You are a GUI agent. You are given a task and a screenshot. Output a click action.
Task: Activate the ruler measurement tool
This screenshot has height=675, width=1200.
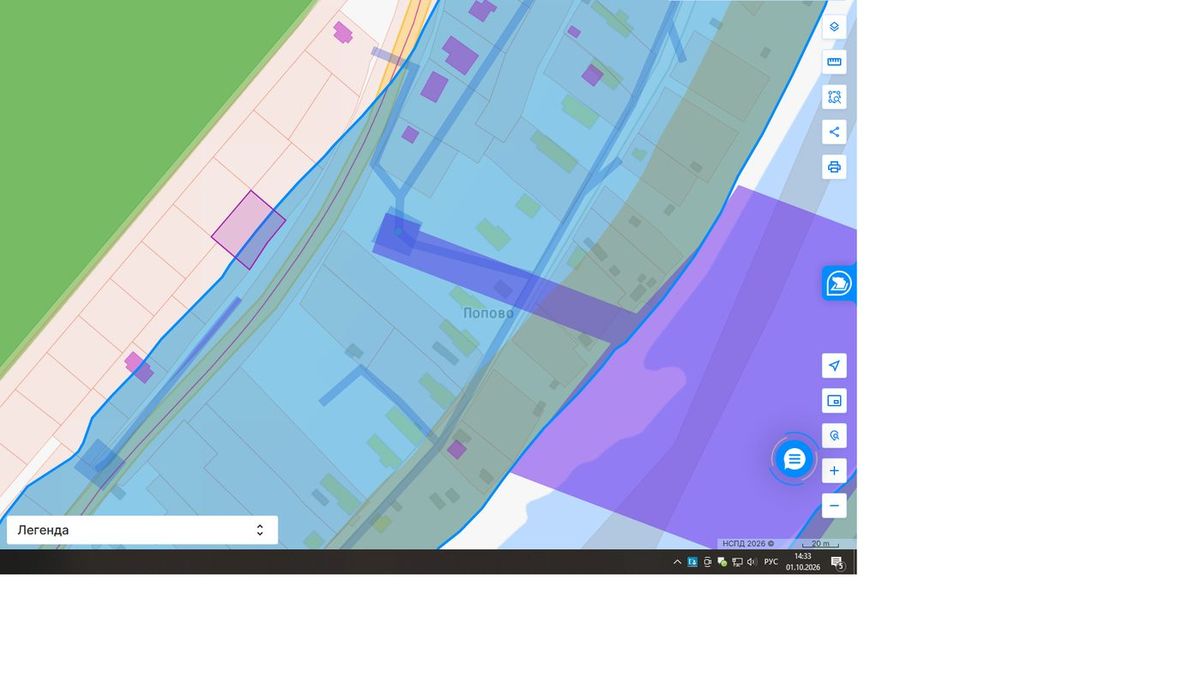[x=834, y=62]
